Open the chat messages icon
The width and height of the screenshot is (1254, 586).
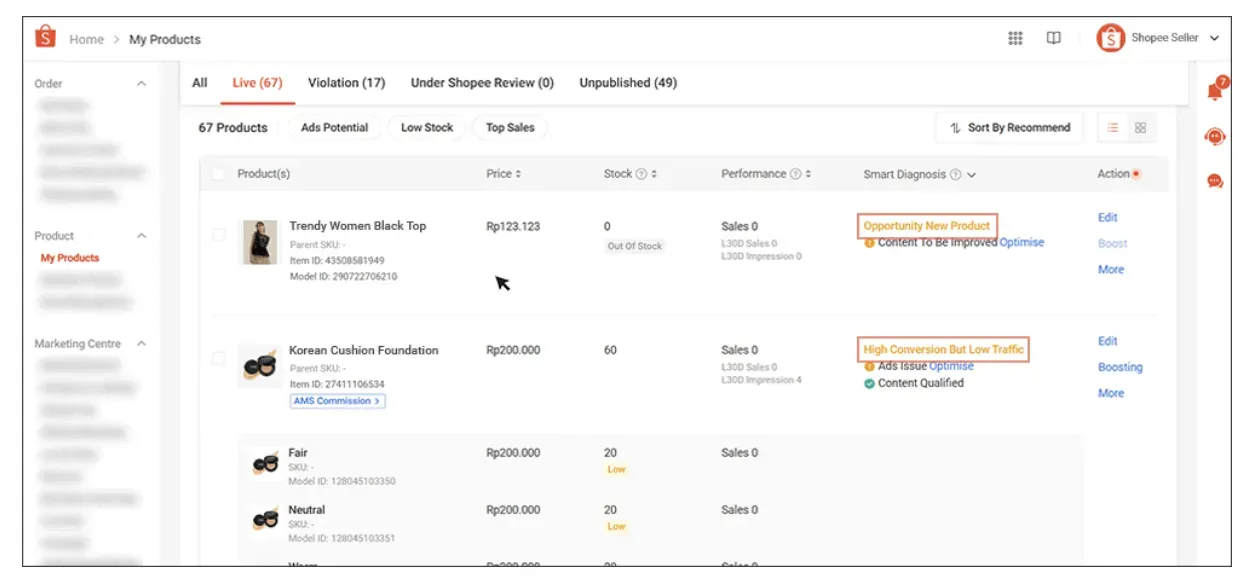pos(1215,181)
